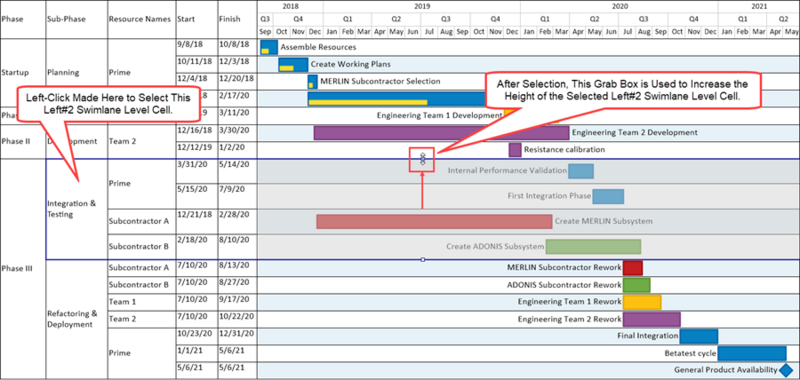This screenshot has height=380, width=800.
Task: Select the bottom circular handle of the selected swimlane
Action: point(422,260)
